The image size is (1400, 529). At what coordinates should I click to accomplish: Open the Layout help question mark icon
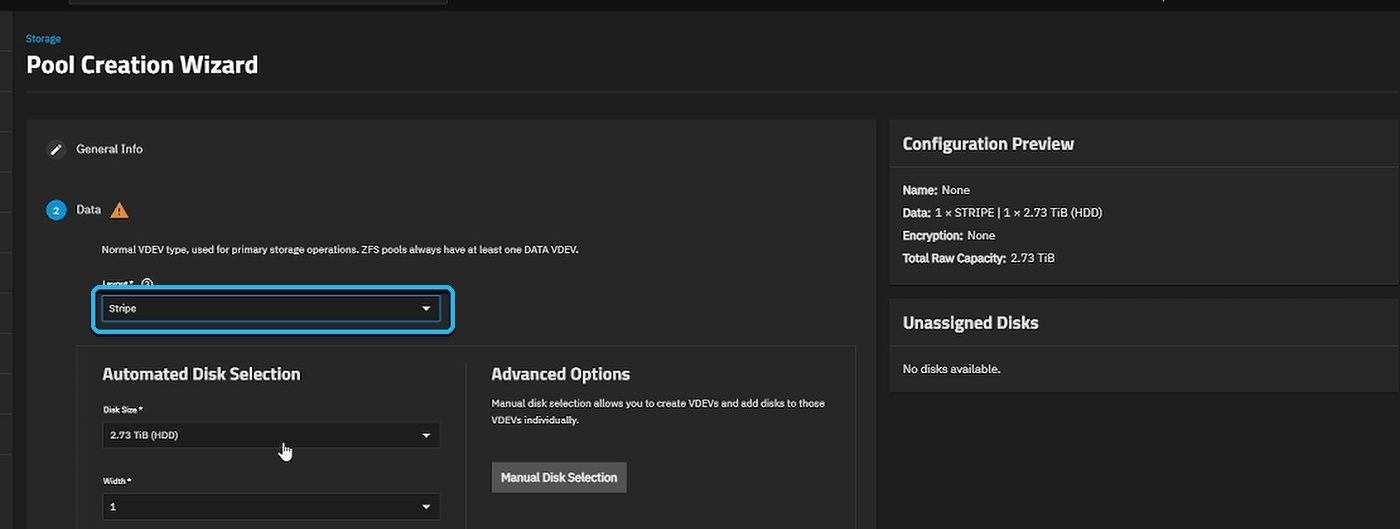click(x=147, y=284)
